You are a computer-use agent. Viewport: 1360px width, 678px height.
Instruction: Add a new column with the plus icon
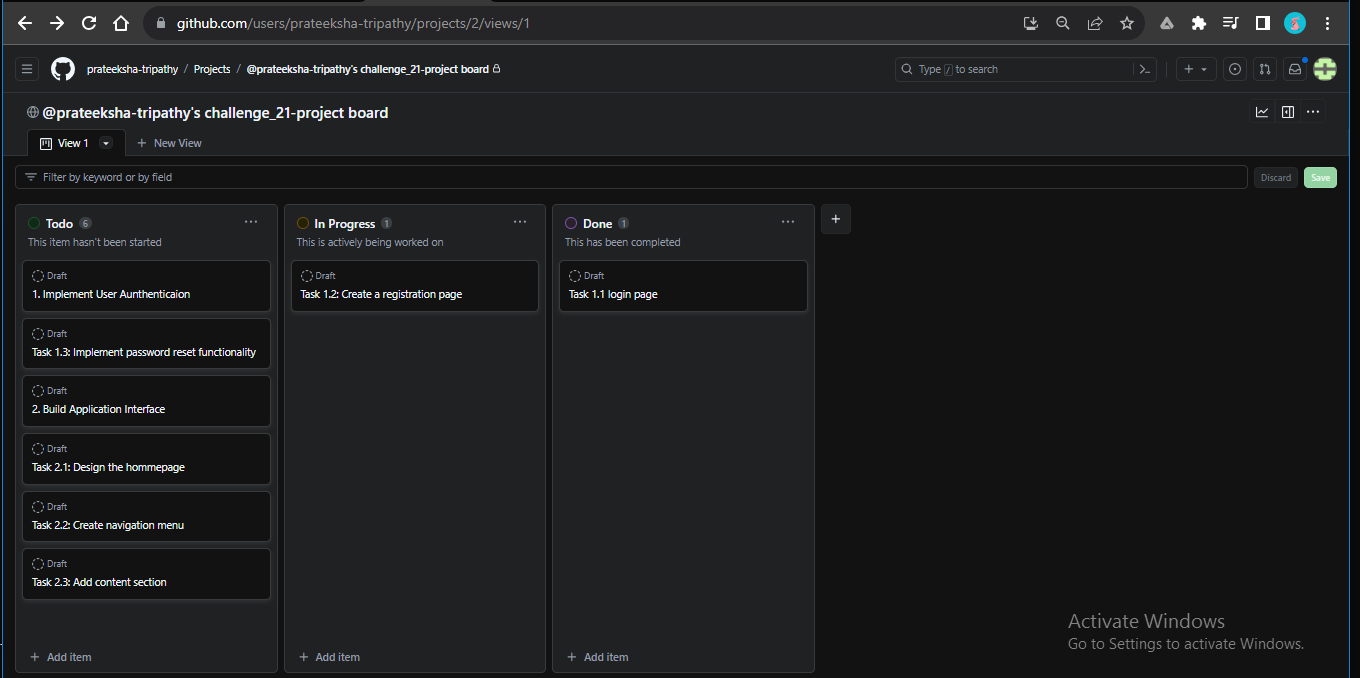pos(836,219)
